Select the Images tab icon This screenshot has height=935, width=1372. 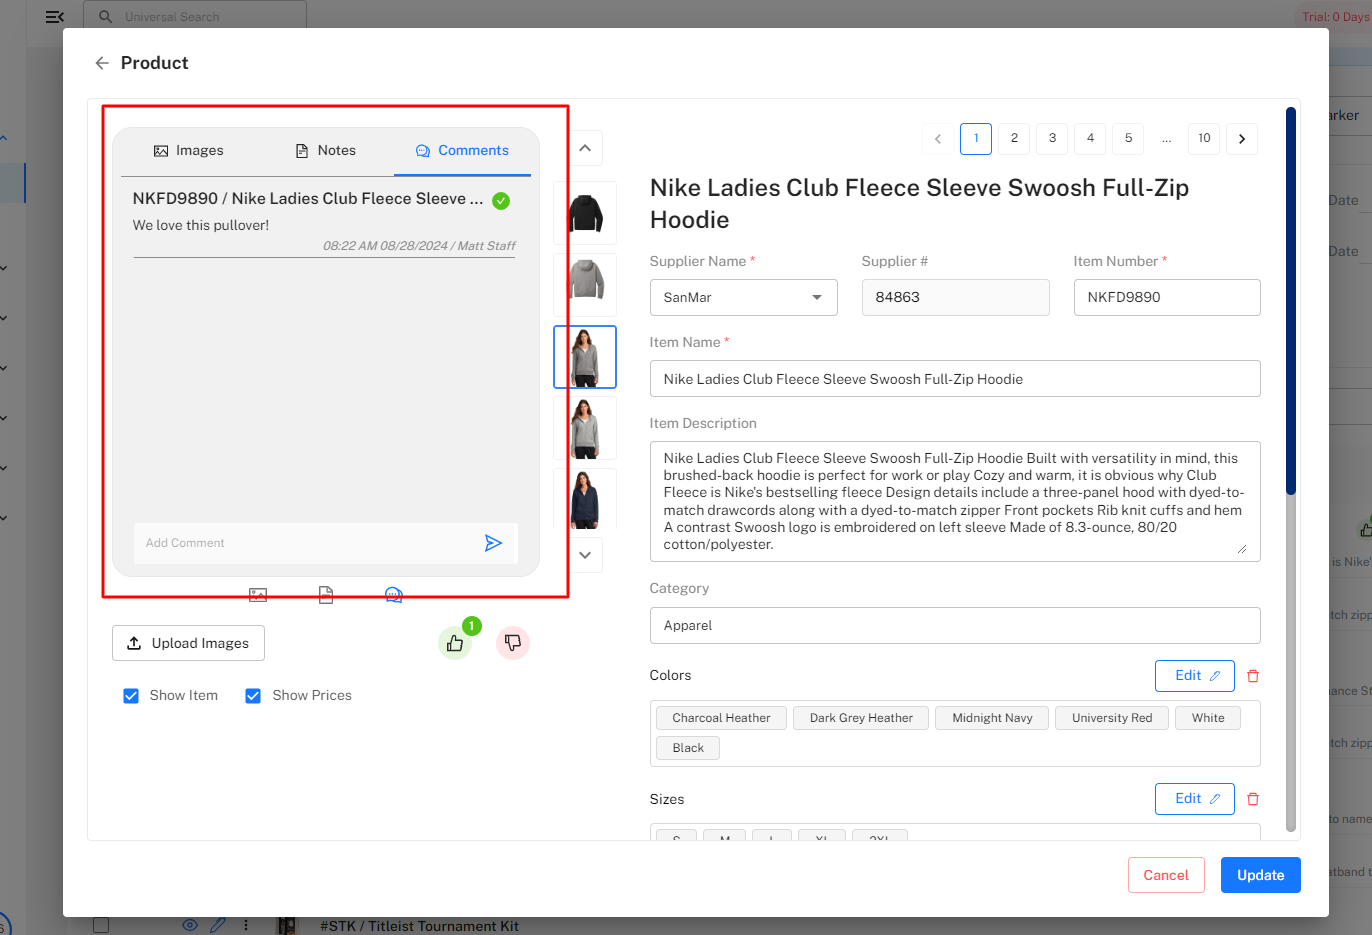tap(163, 149)
